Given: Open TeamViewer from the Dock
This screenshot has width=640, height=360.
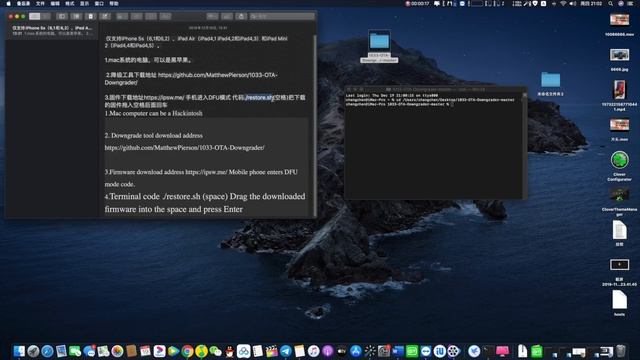Looking at the screenshot, I should pos(426,351).
